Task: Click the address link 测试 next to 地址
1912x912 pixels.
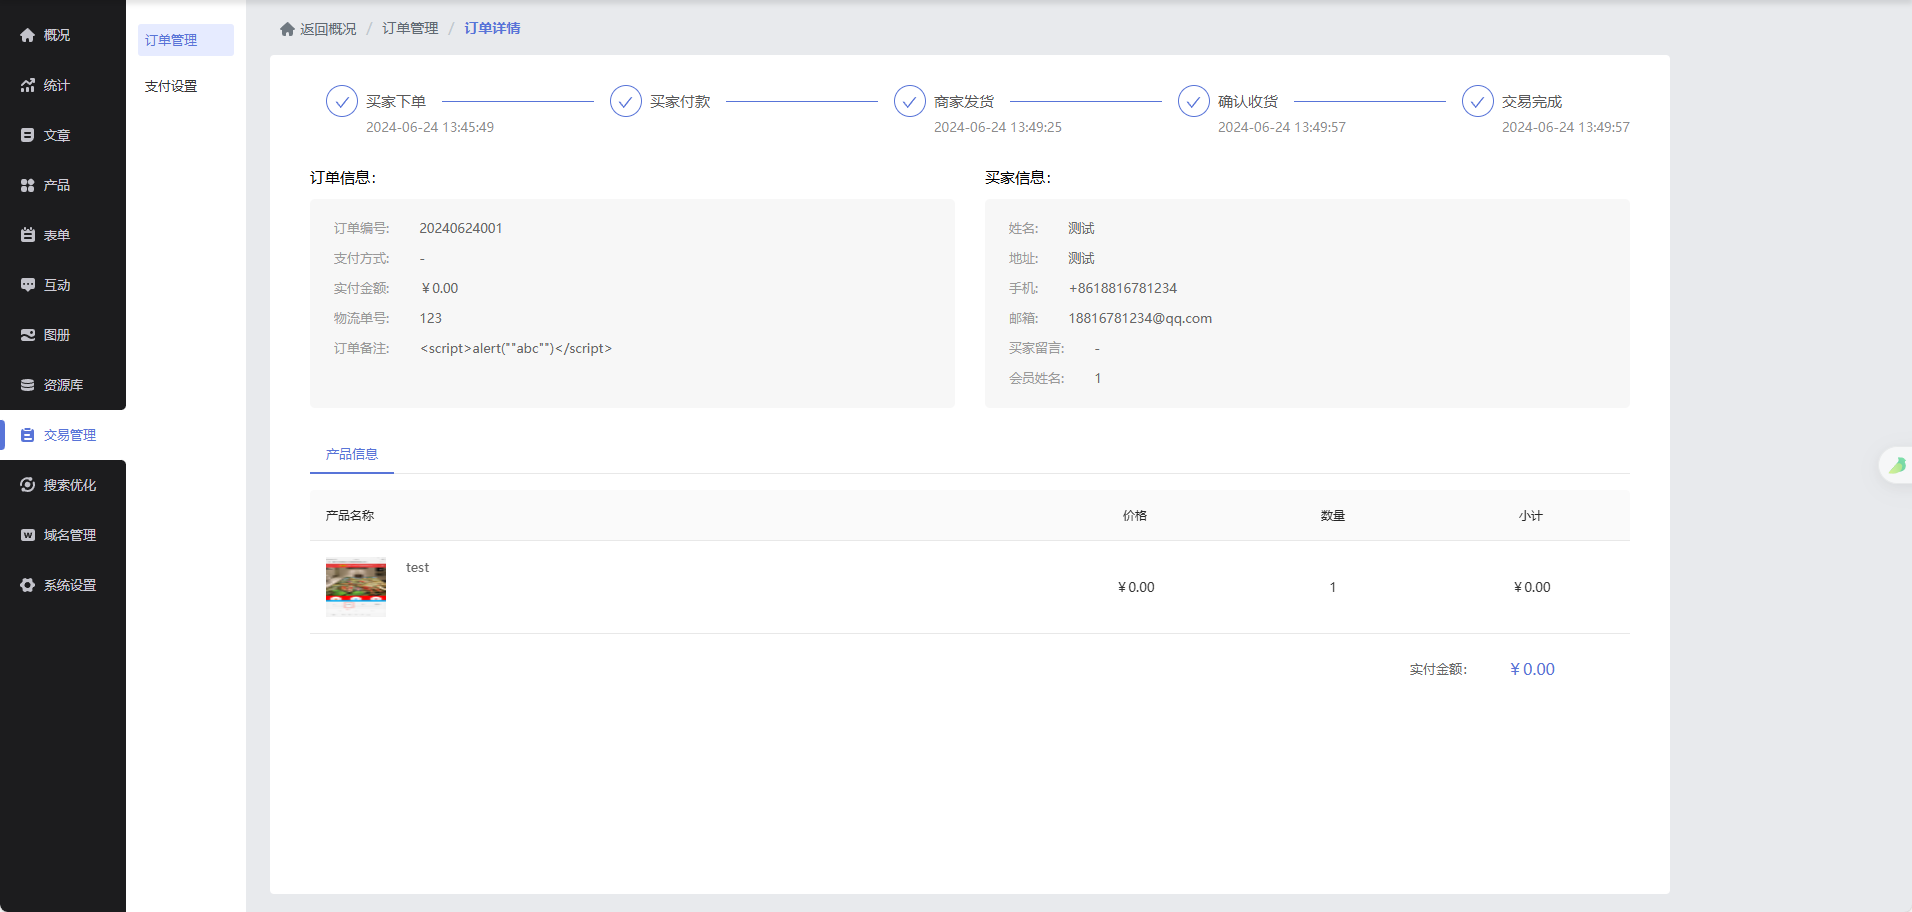Action: coord(1081,258)
